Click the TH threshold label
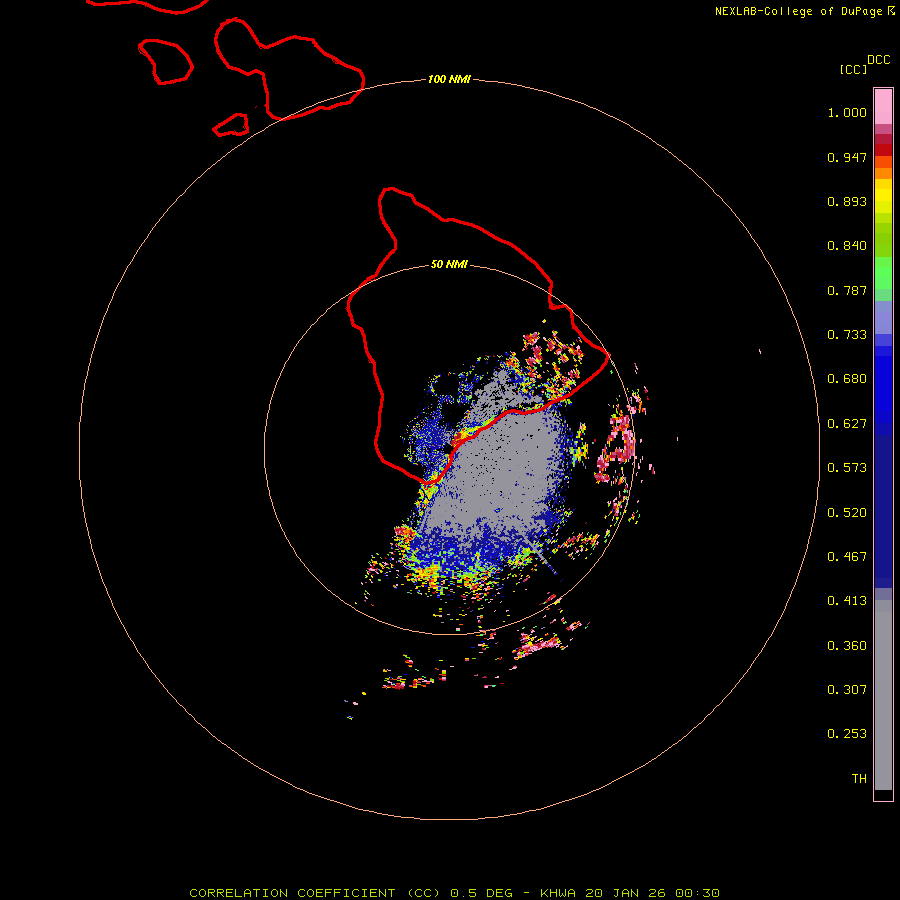This screenshot has height=900, width=900. [859, 779]
